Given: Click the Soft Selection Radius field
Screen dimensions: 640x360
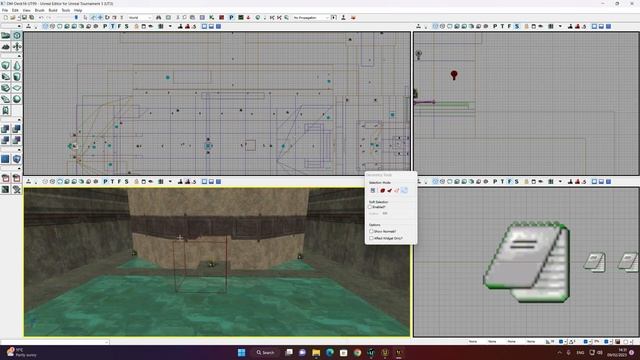Looking at the screenshot, I should pyautogui.click(x=385, y=213).
